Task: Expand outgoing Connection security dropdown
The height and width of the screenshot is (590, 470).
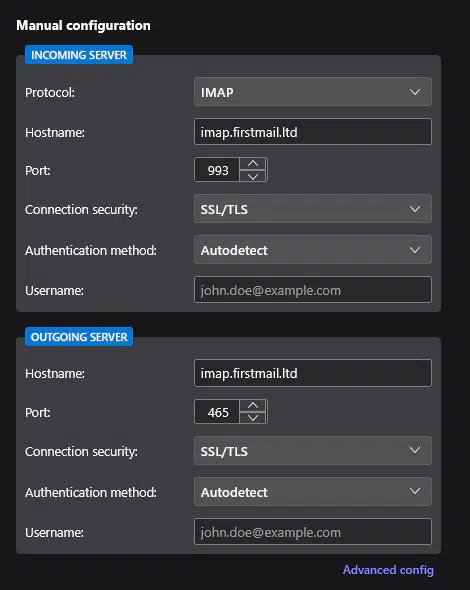Action: click(x=313, y=451)
